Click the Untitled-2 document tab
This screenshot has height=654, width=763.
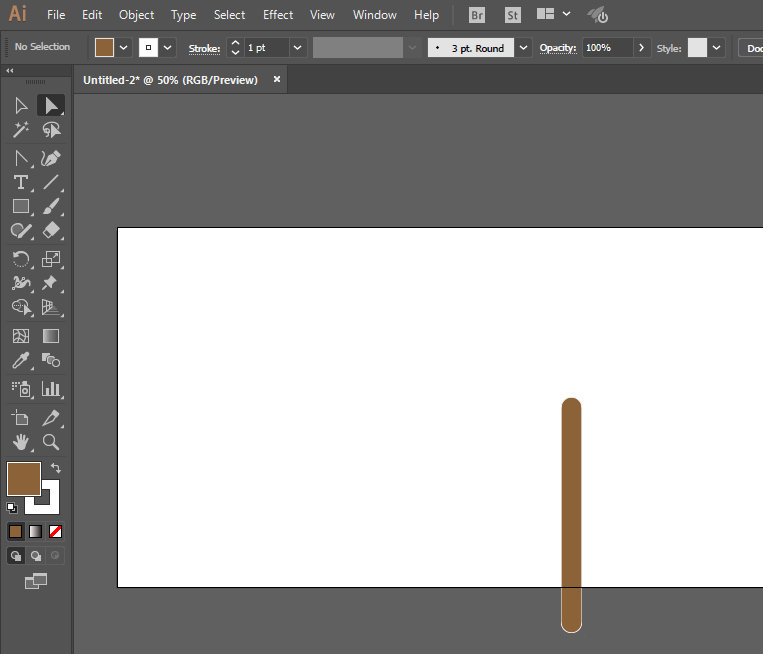point(169,80)
